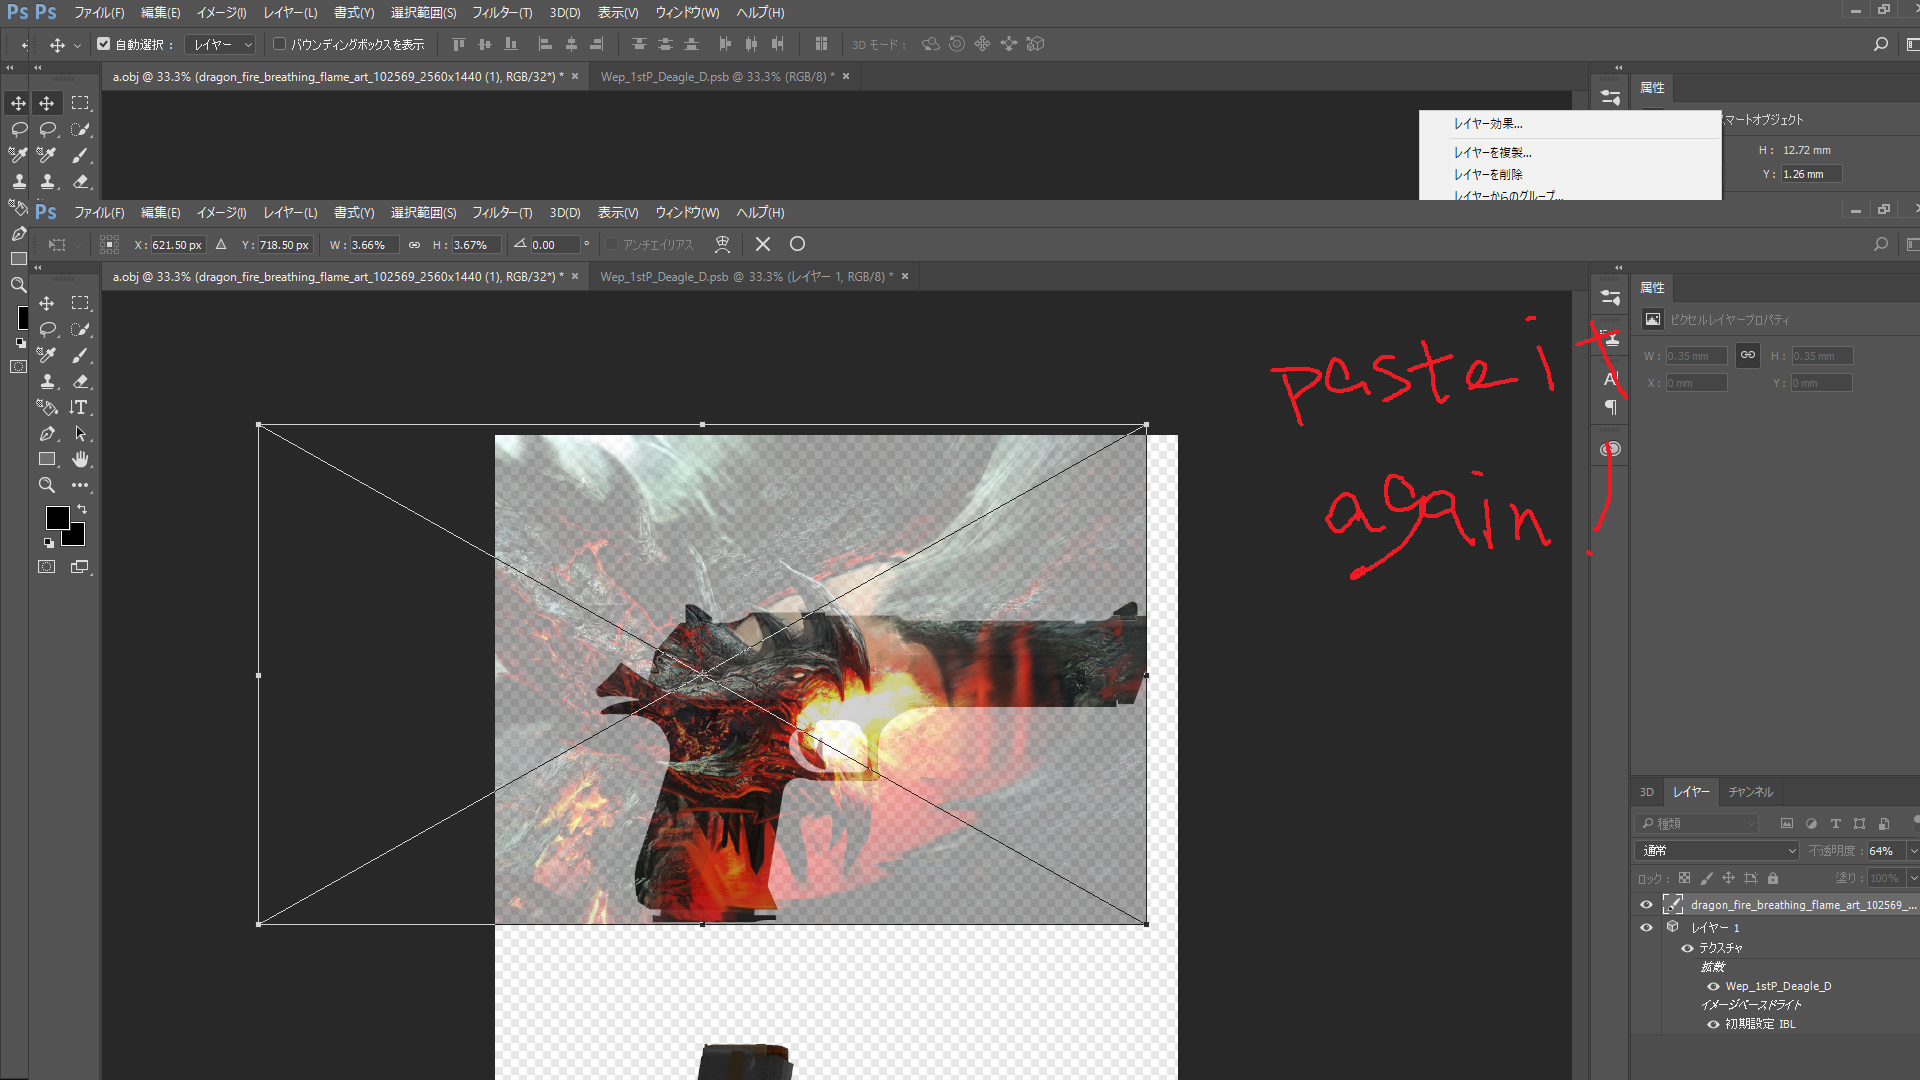Commit the transform with the circle button
This screenshot has height=1080, width=1920.
(797, 244)
